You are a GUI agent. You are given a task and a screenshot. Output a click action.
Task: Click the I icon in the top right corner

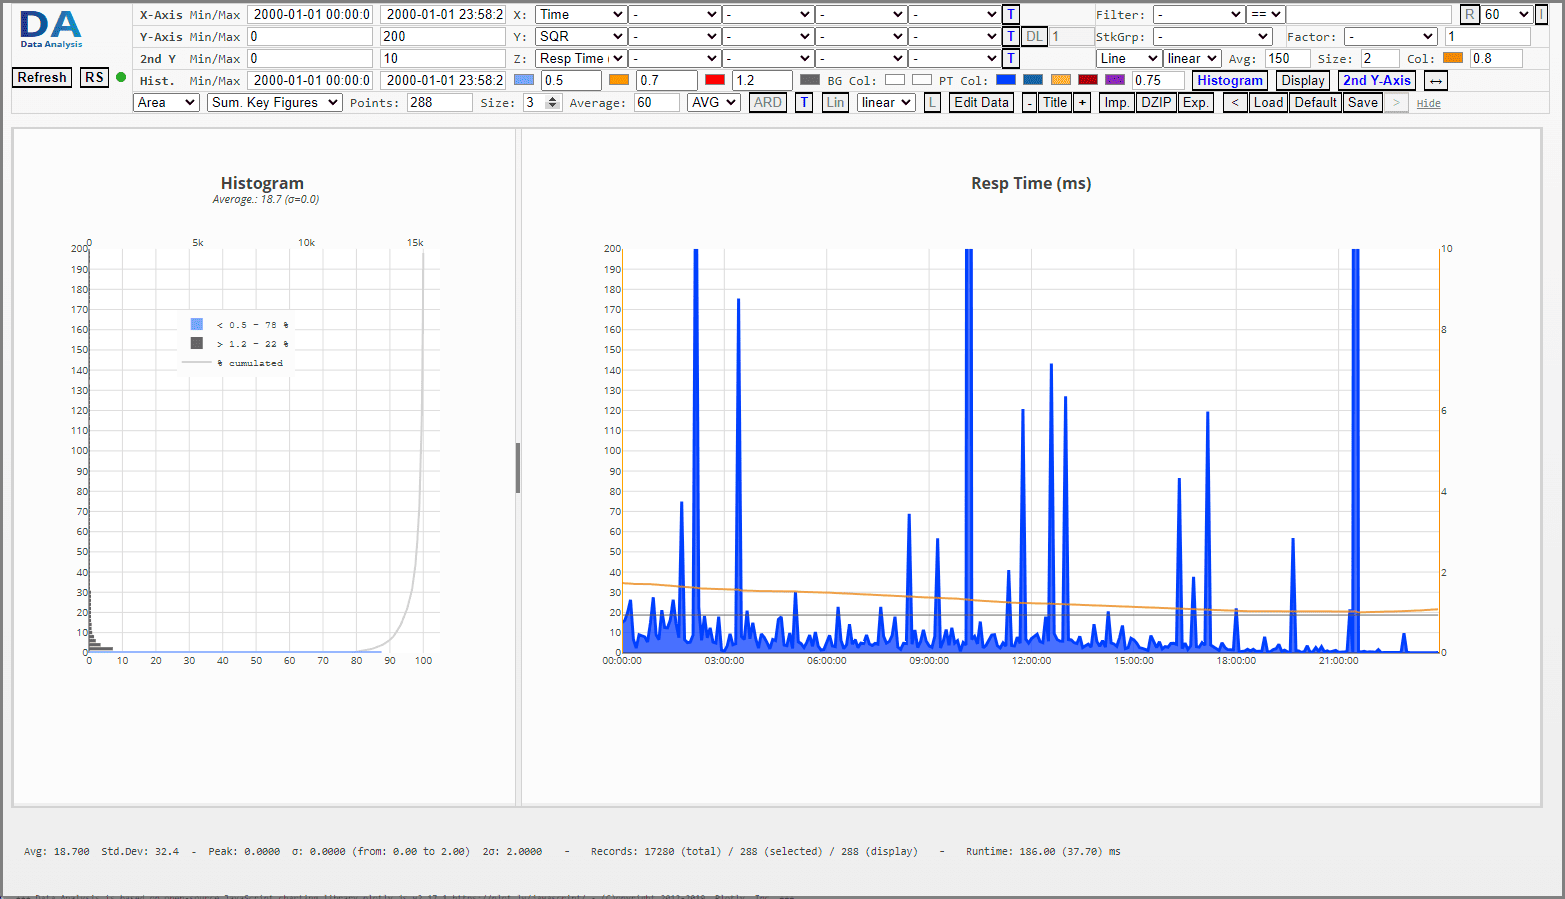[x=1541, y=14]
